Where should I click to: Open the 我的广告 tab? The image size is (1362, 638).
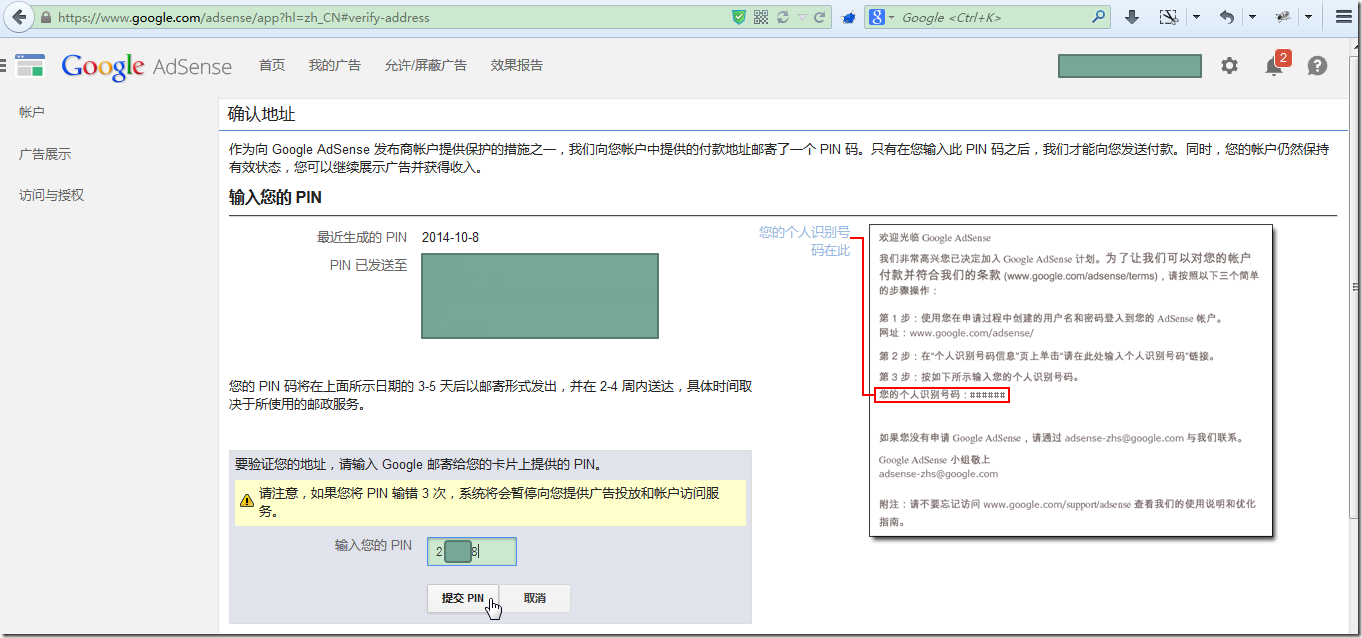tap(335, 65)
